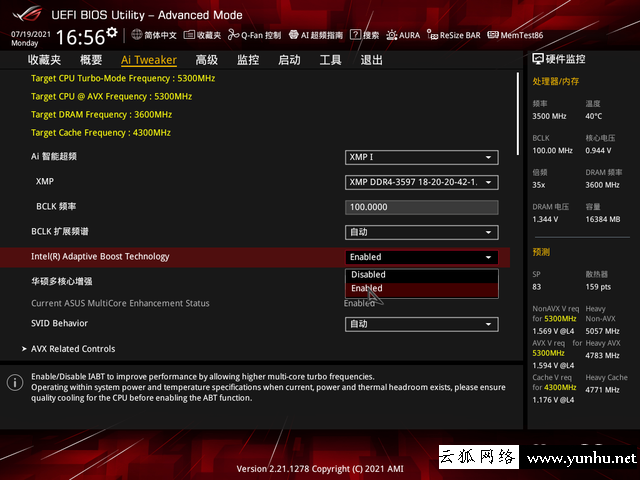Open AI 超频指南 brain icon
This screenshot has height=480, width=640.
[x=293, y=35]
